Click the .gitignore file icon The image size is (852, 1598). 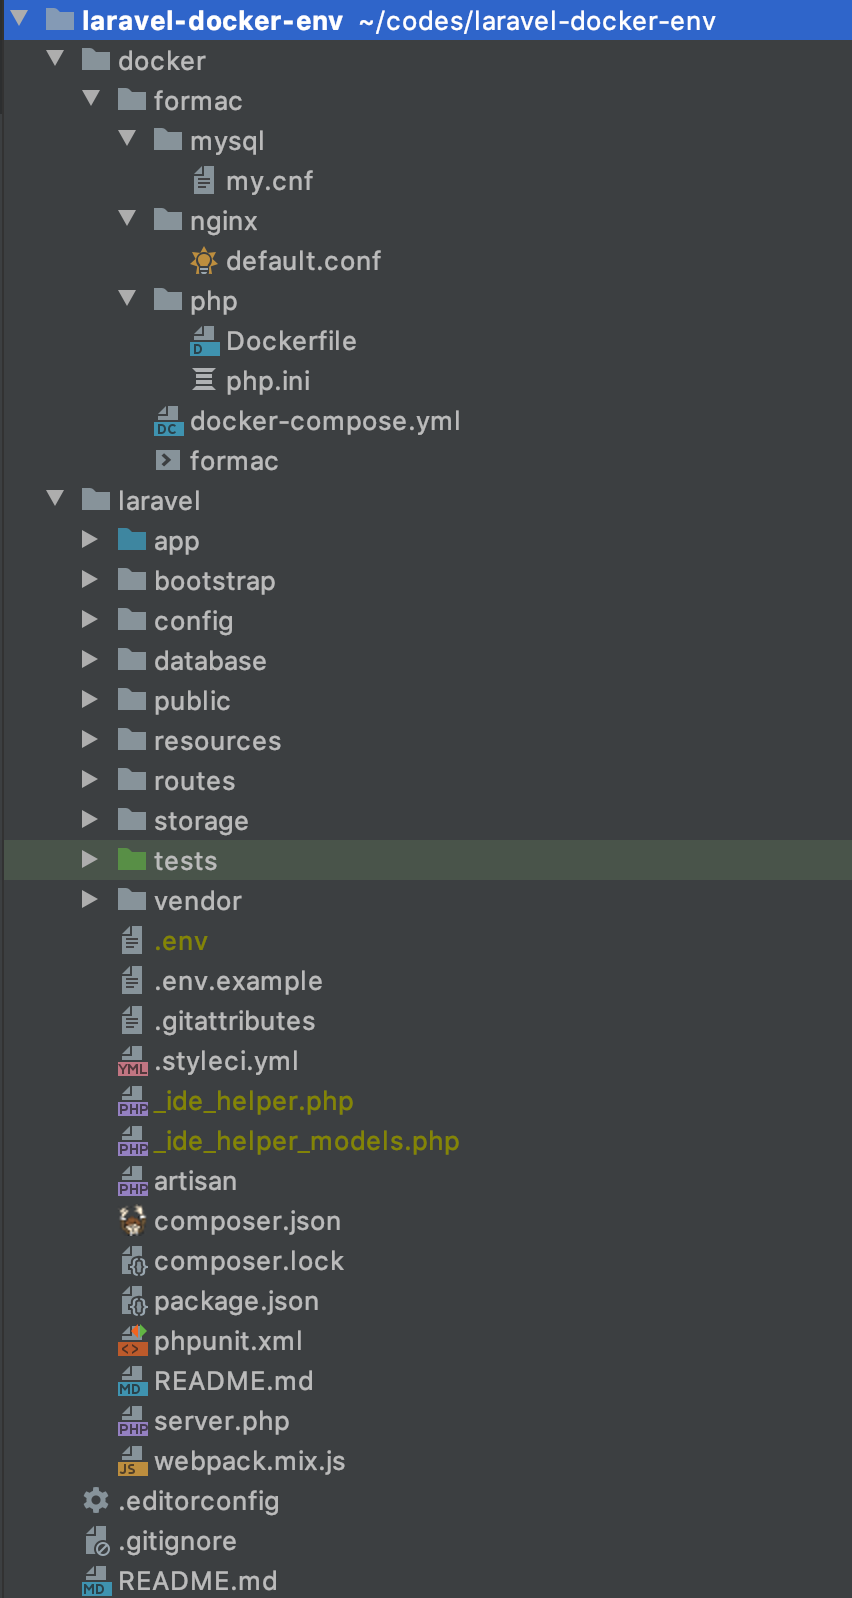click(x=97, y=1541)
